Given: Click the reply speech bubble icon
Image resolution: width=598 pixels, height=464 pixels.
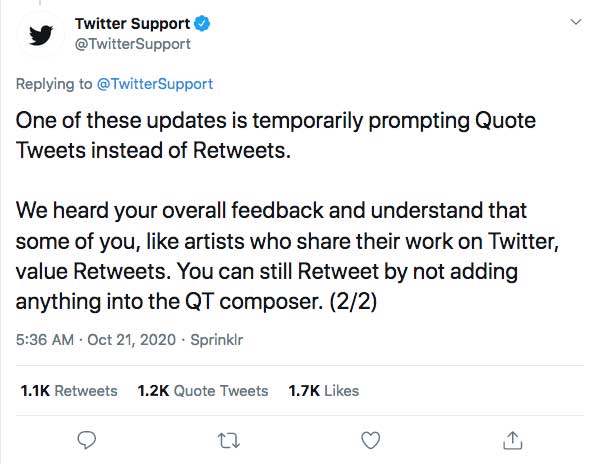Looking at the screenshot, I should tap(87, 440).
